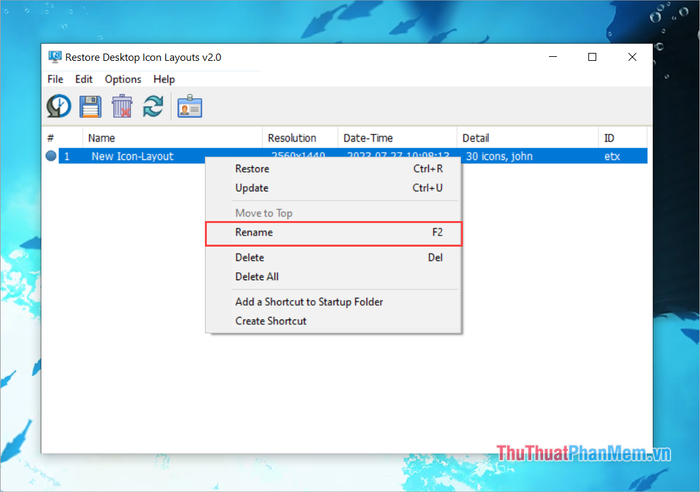
Task: Sort by the Resolution column header
Action: point(300,138)
